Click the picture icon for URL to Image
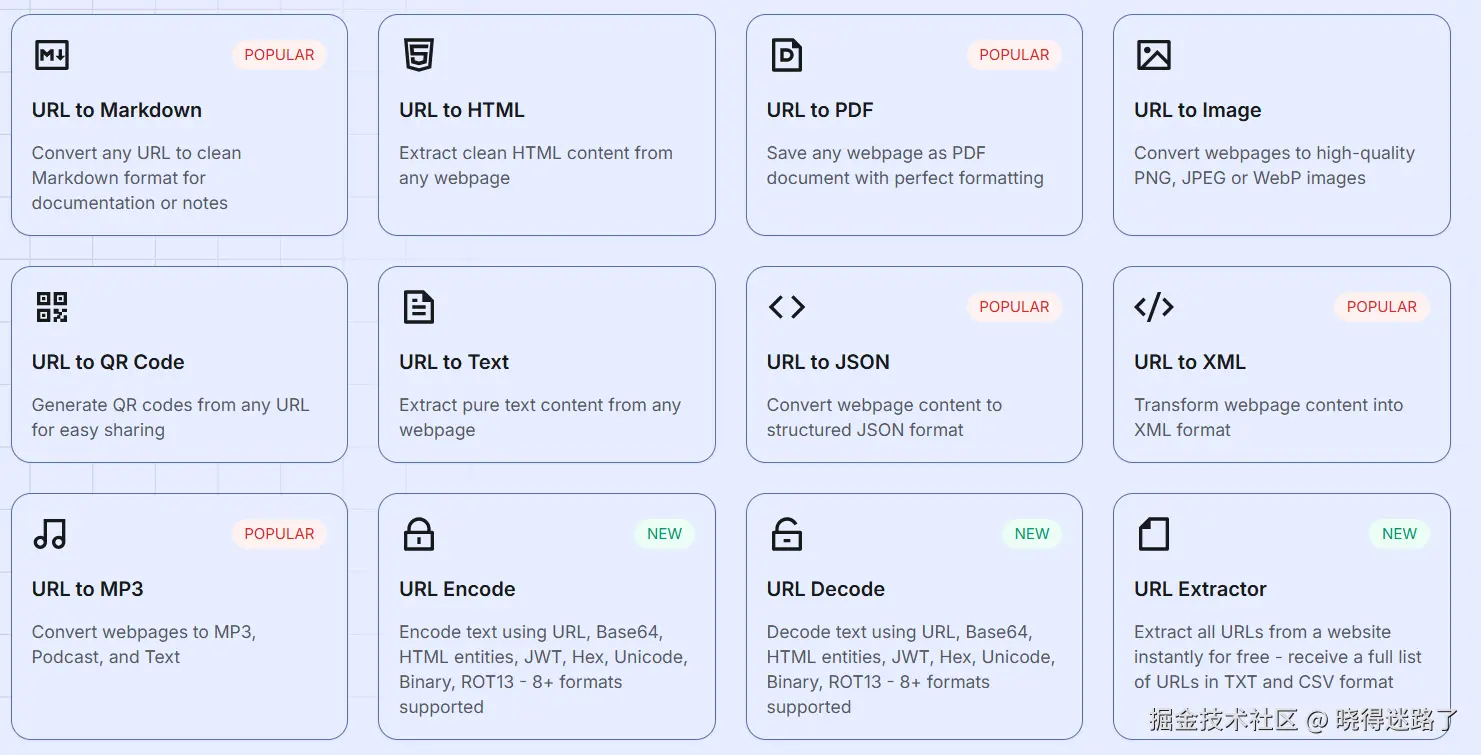 pos(1153,55)
